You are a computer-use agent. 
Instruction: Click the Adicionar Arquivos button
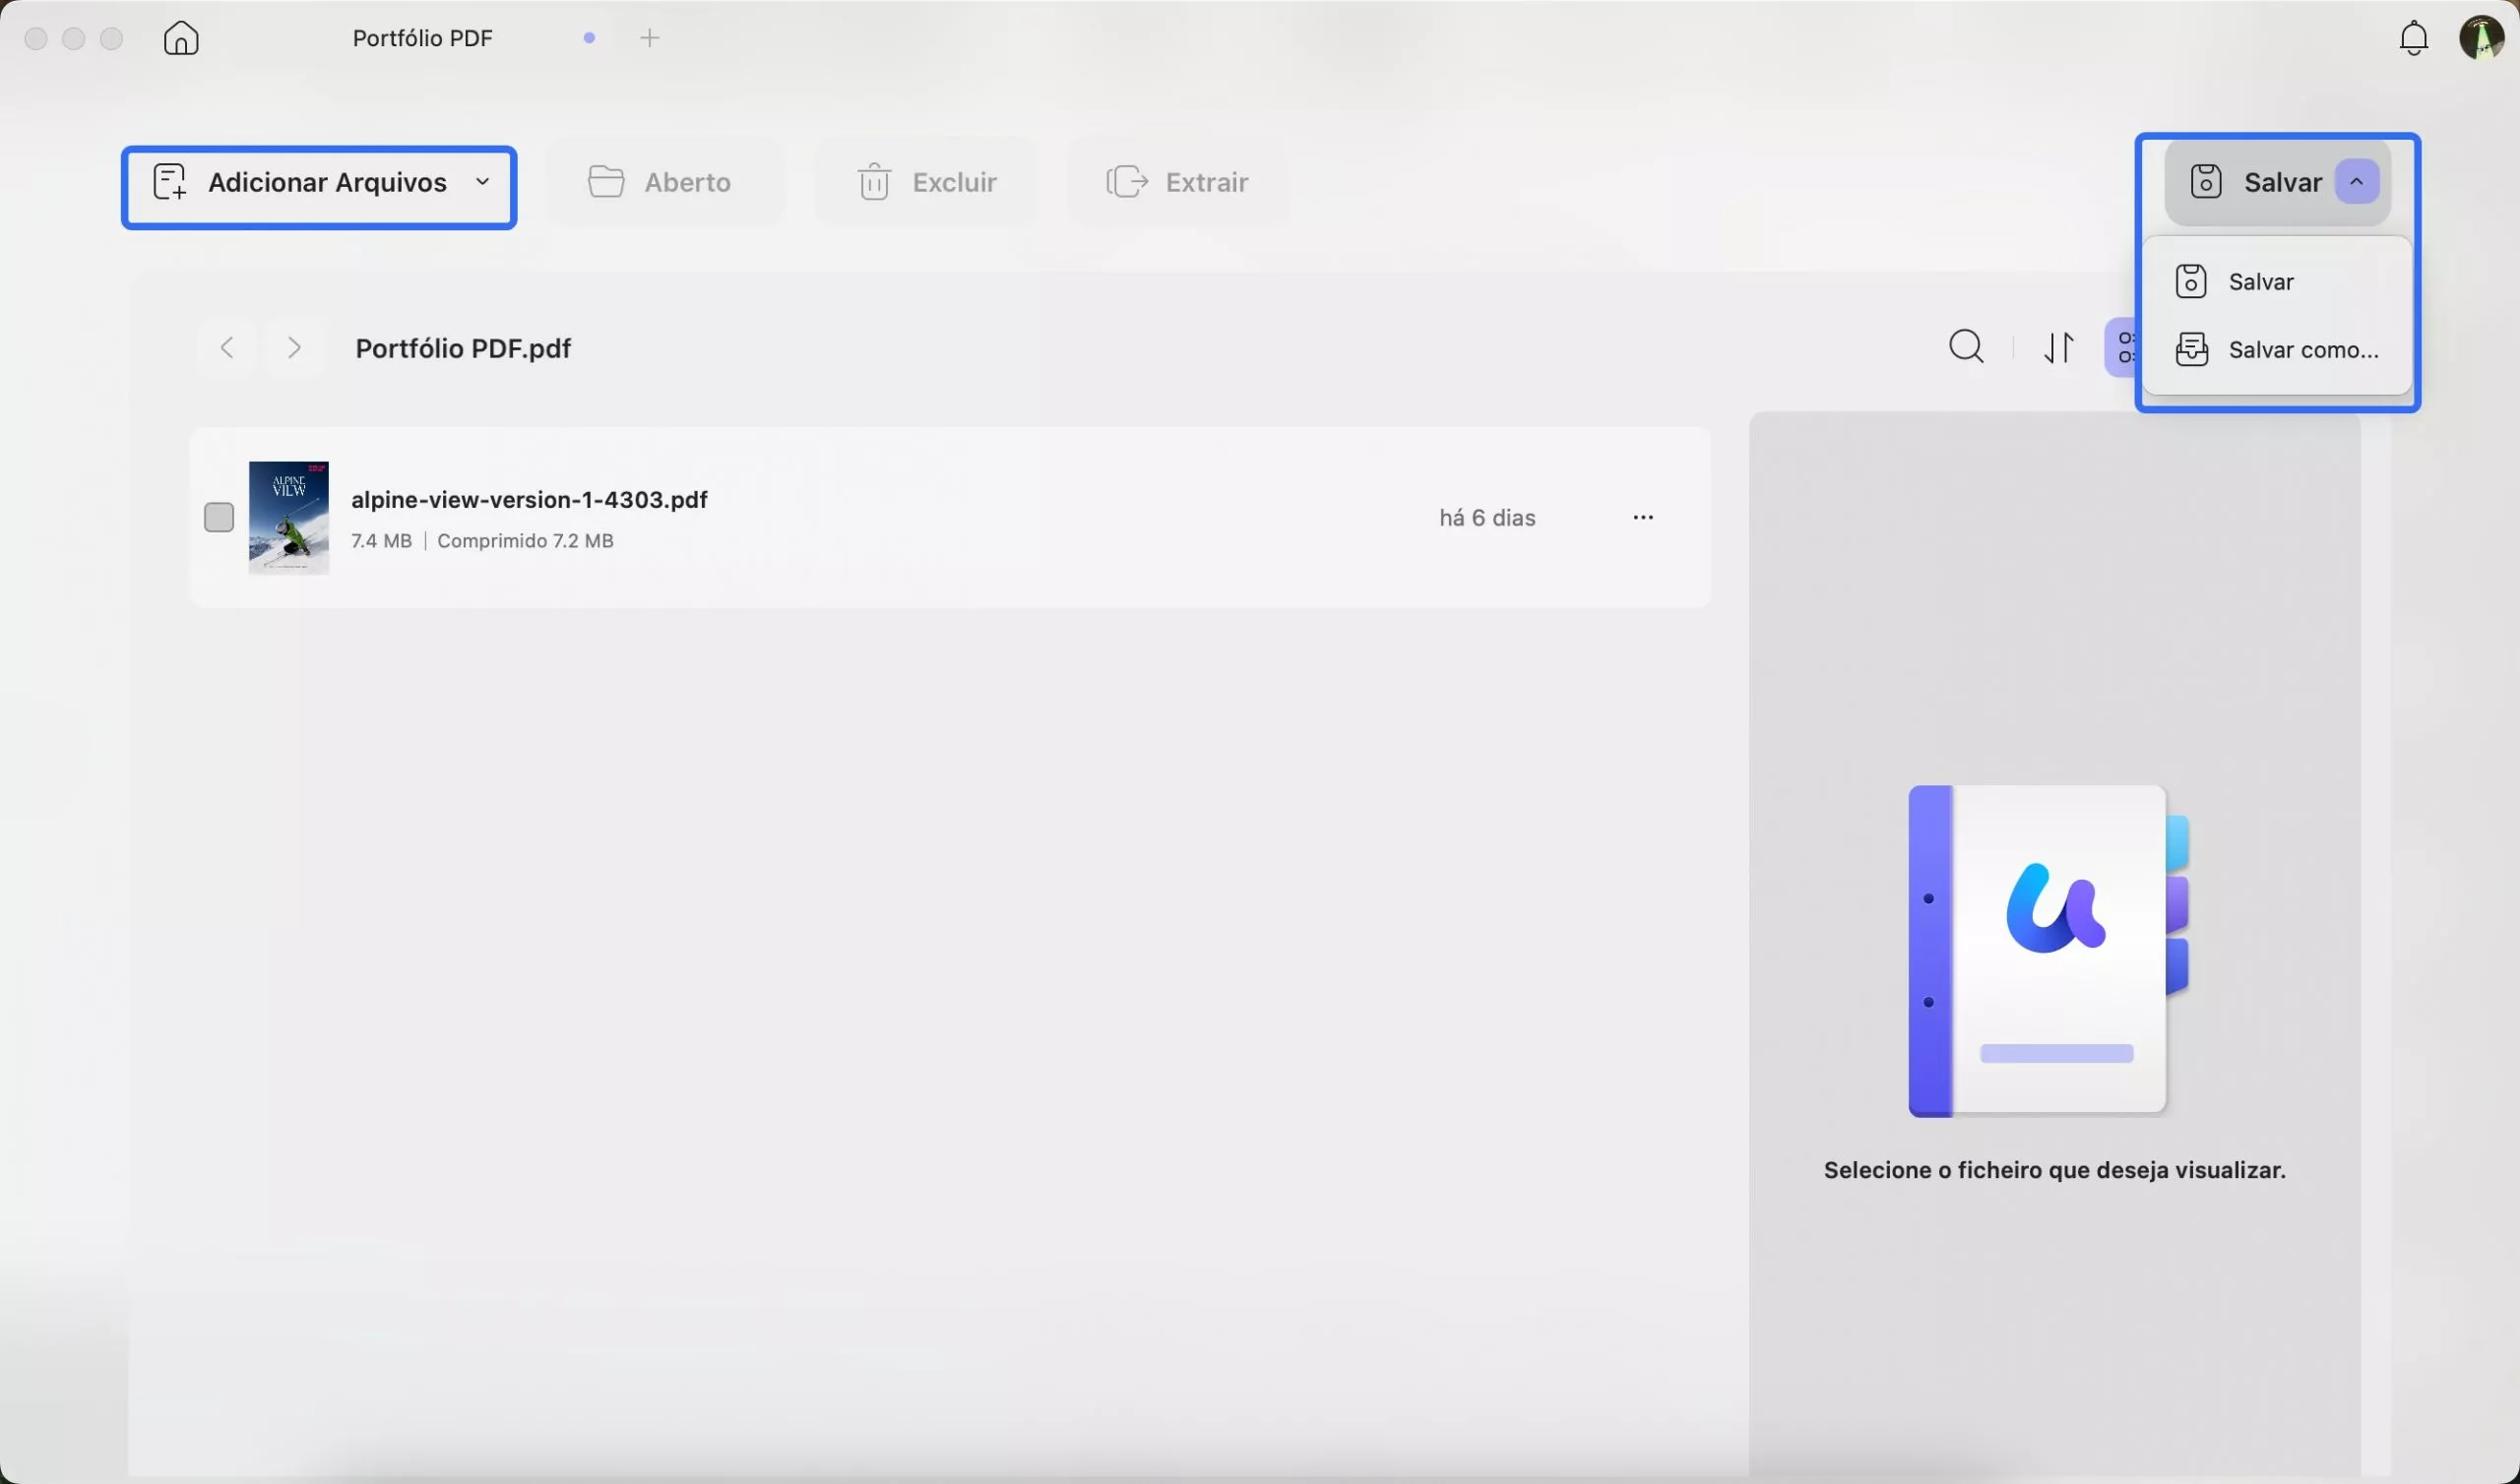pyautogui.click(x=300, y=182)
